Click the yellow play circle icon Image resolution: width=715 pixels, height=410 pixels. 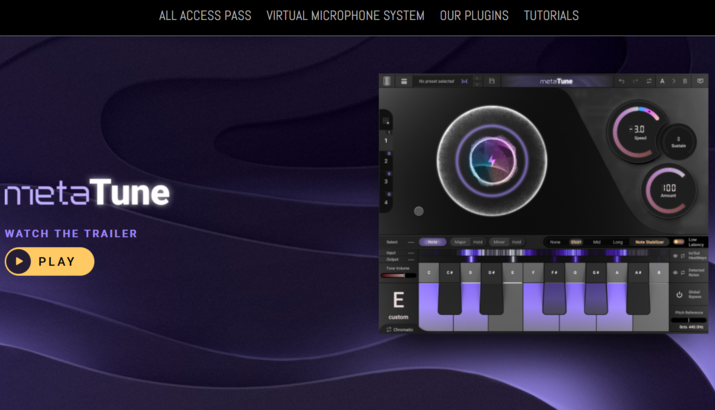(18, 262)
